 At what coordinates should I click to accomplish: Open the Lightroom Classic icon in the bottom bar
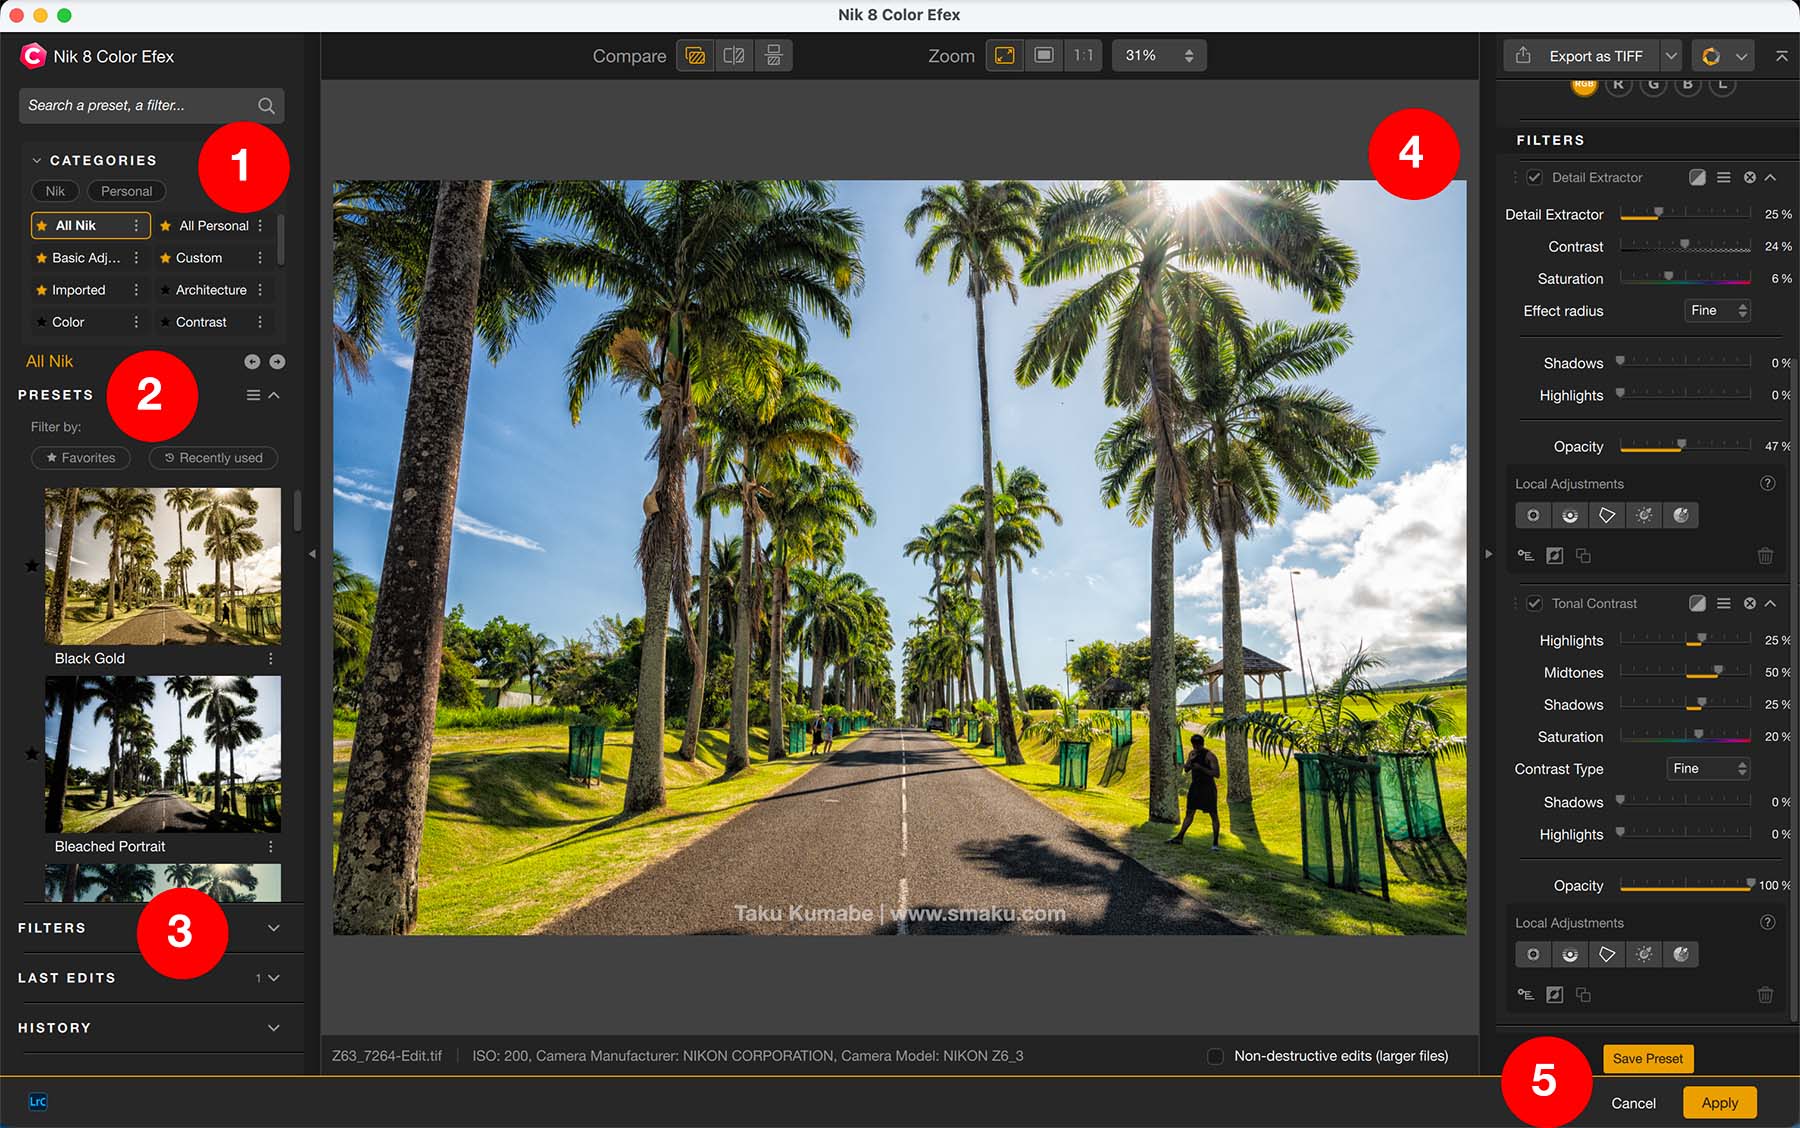click(x=38, y=1102)
